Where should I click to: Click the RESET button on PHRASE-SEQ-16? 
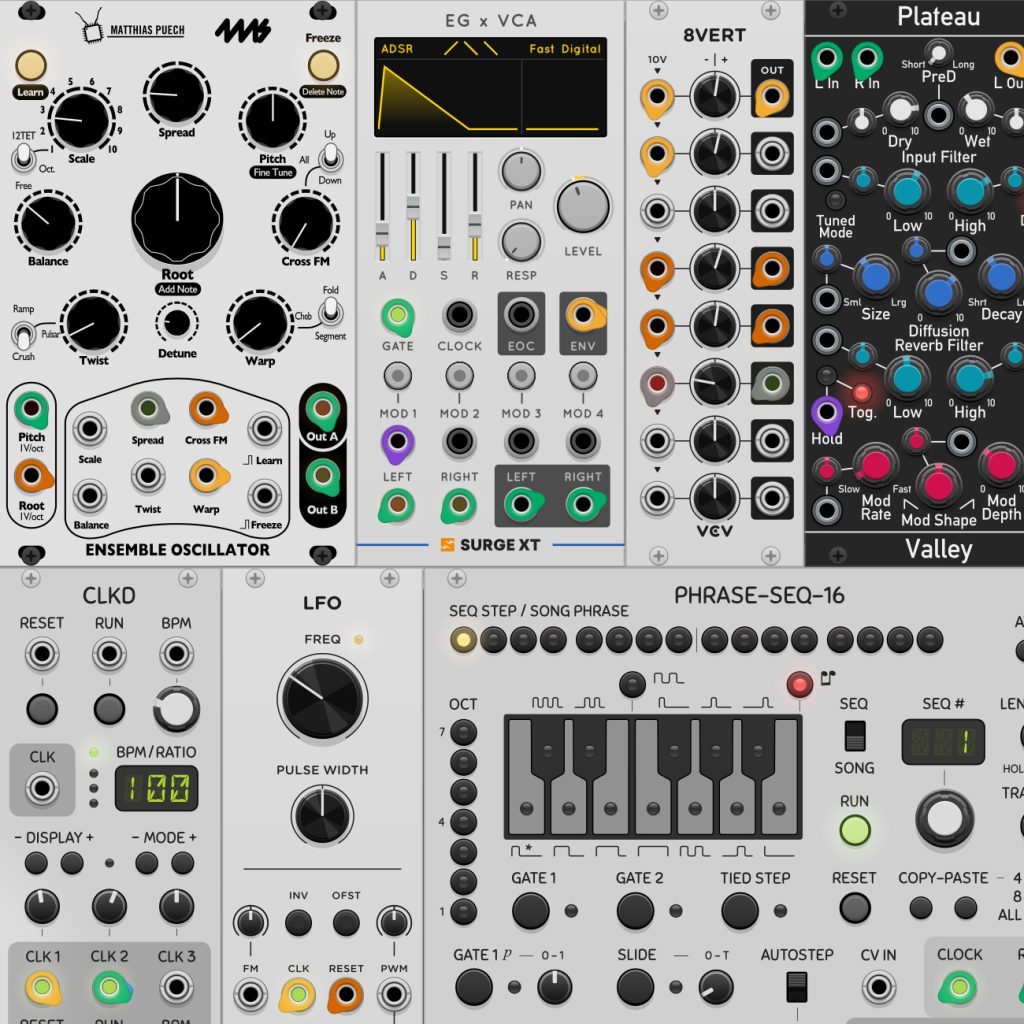855,908
